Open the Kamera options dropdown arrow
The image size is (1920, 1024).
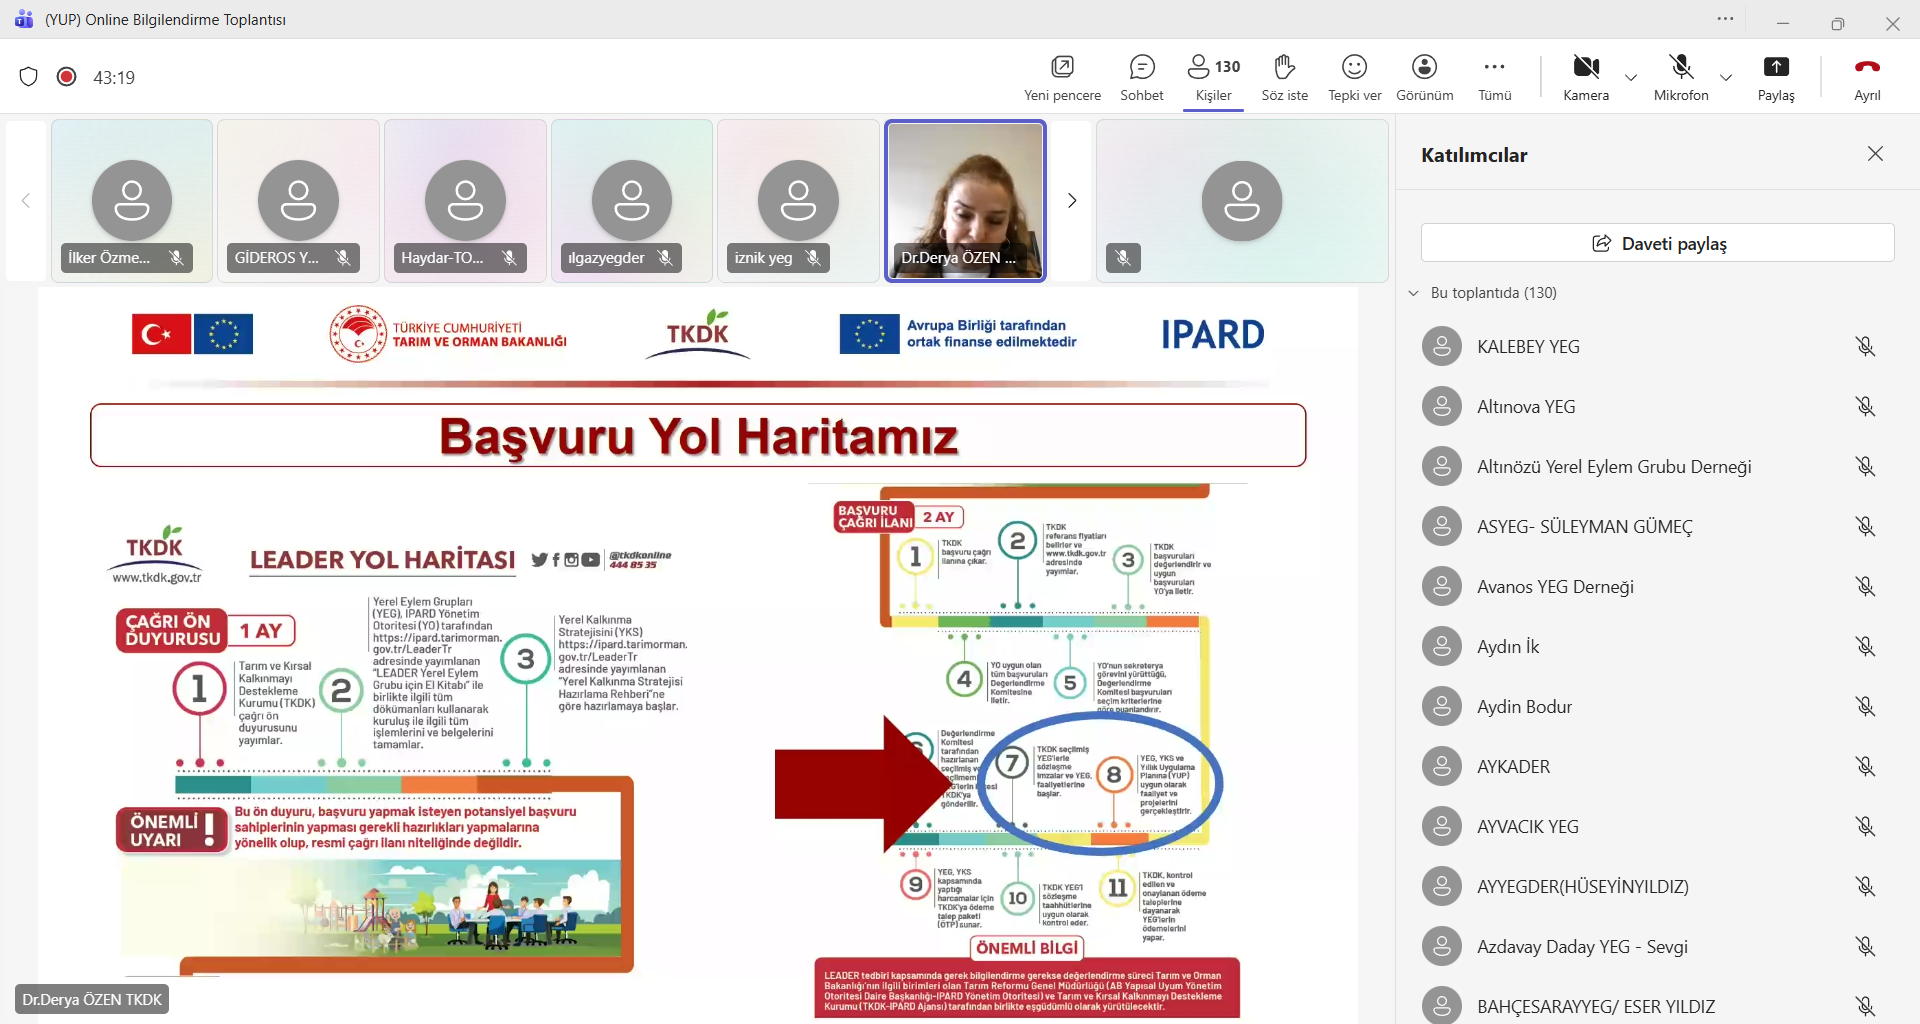(x=1631, y=78)
